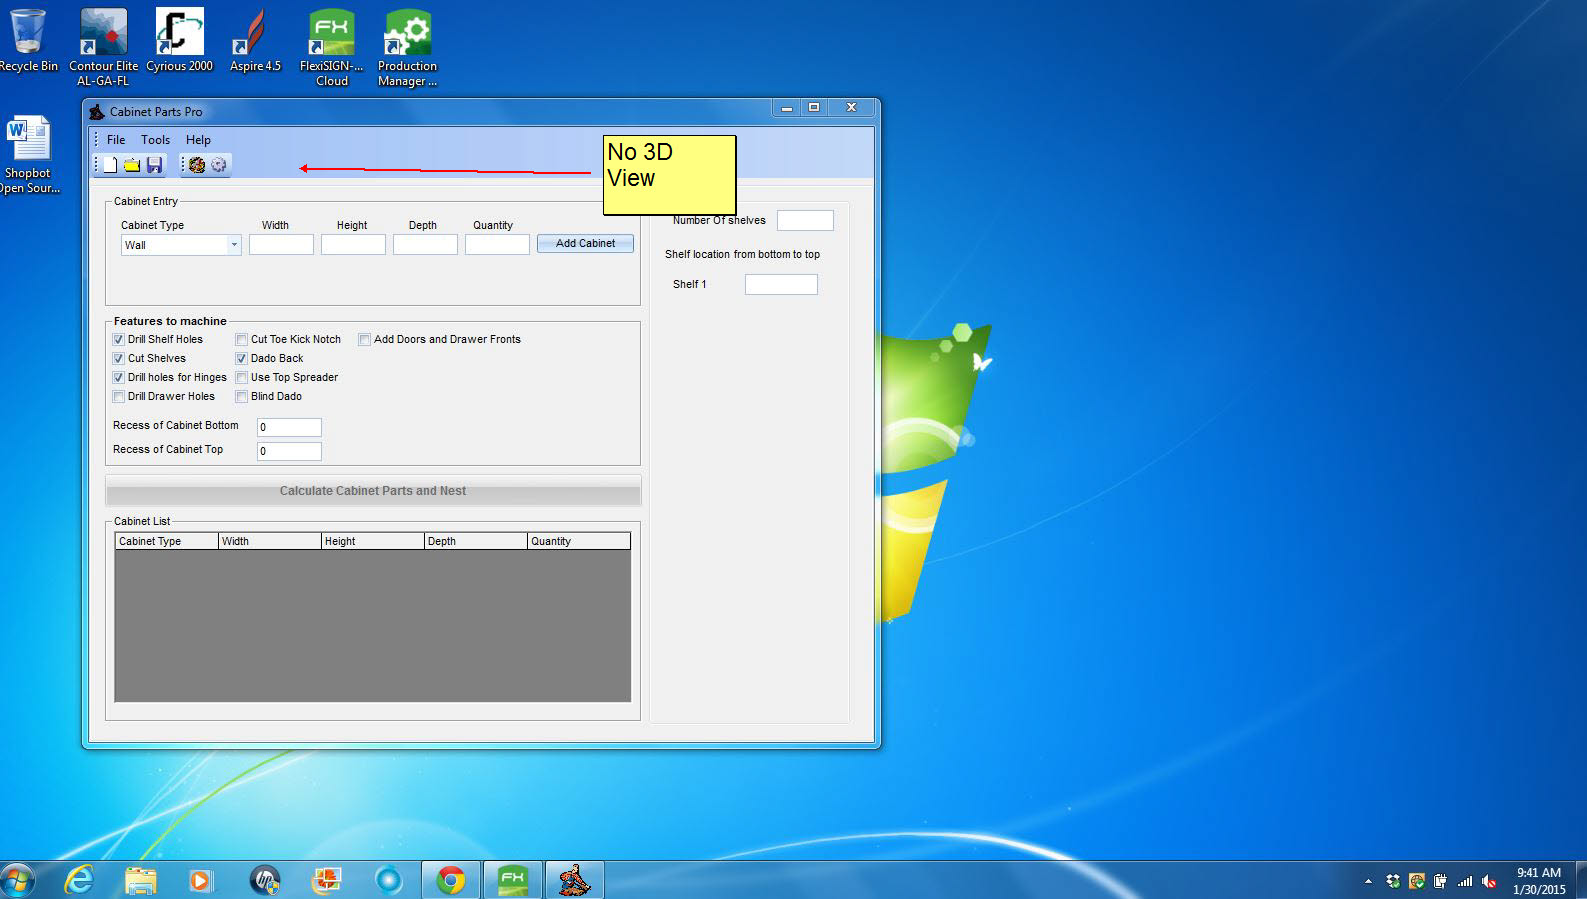Click Calculate Cabinet Parts and Nest
Screen dimensions: 1587x899
(x=373, y=491)
